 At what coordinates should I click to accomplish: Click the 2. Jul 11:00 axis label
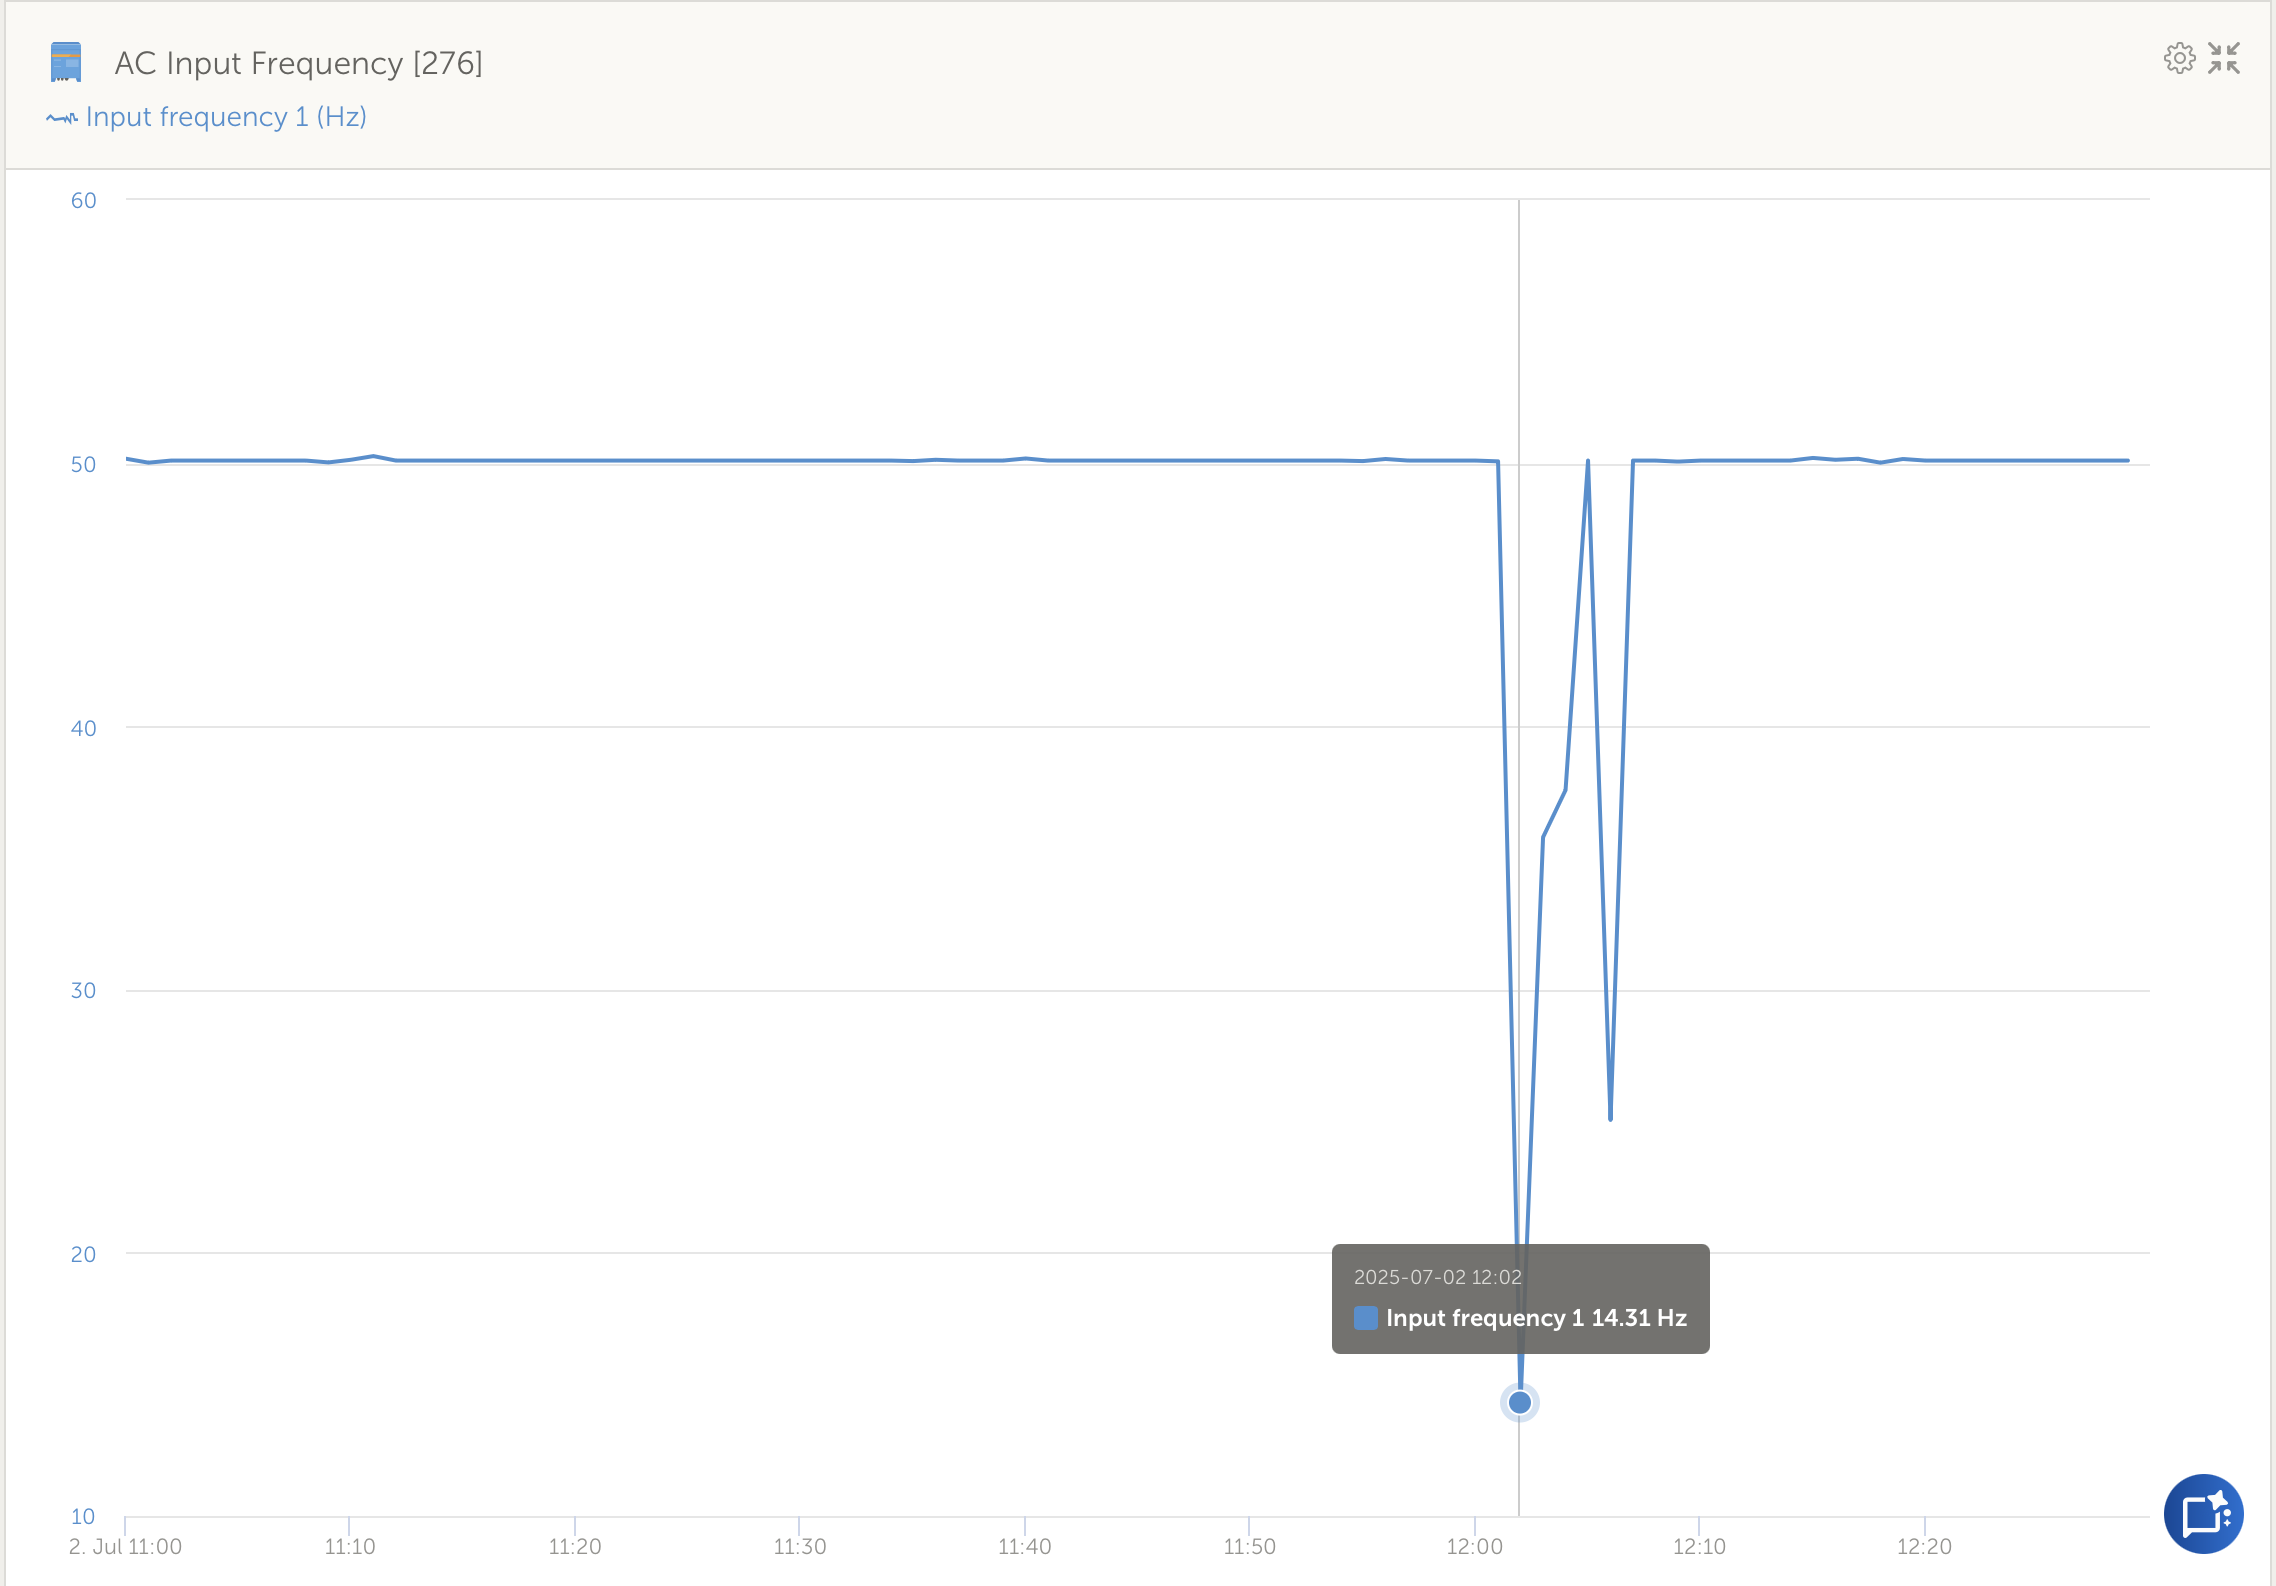coord(126,1547)
